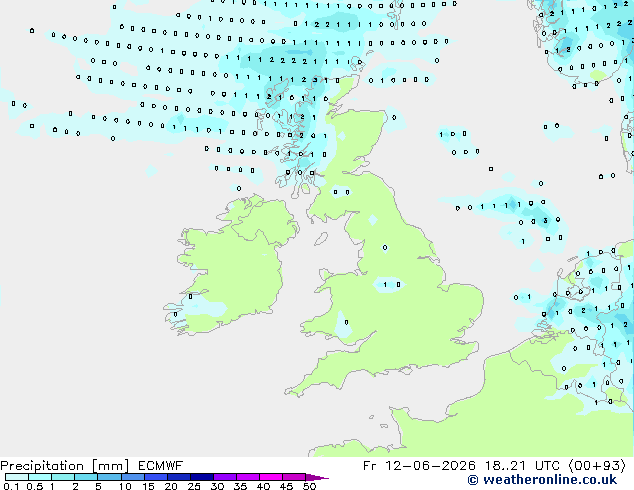Click legend scale value '20'

pyautogui.click(x=171, y=486)
